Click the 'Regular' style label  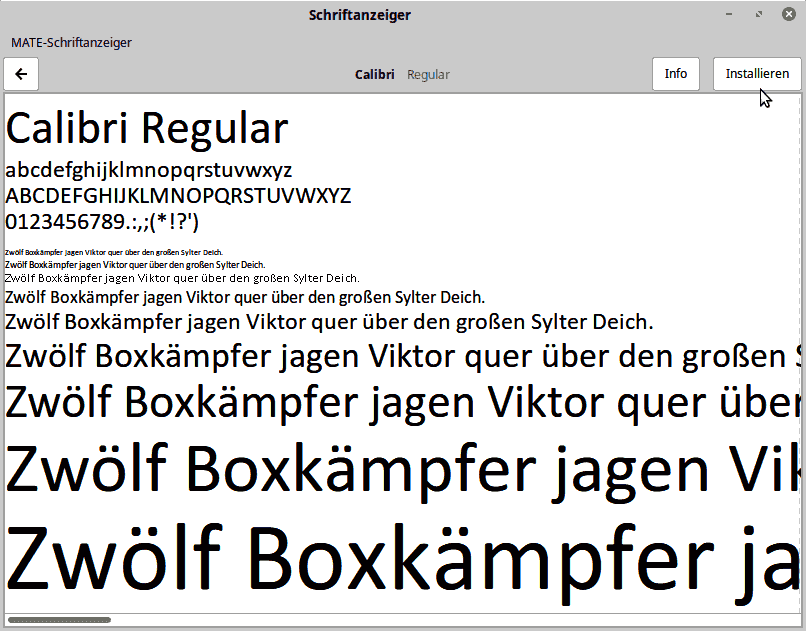coord(428,75)
